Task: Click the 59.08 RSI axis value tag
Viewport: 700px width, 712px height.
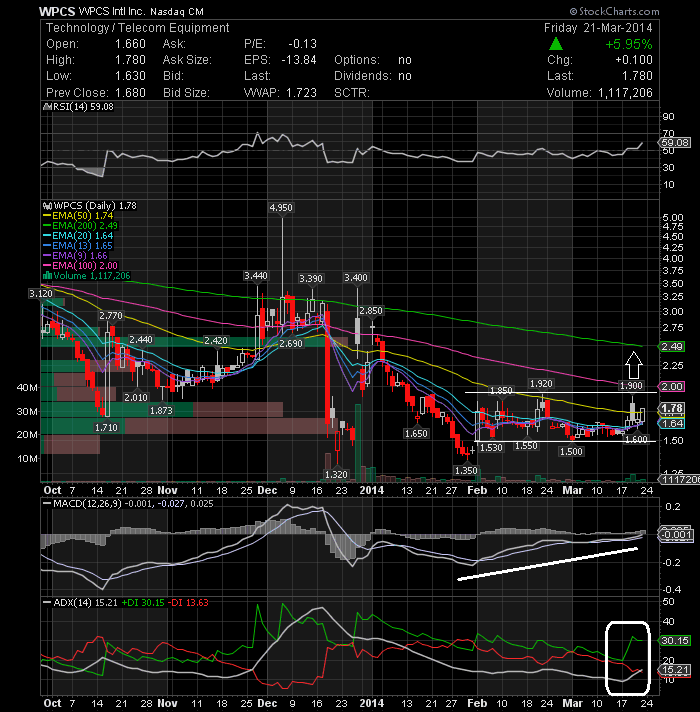Action: coord(675,143)
